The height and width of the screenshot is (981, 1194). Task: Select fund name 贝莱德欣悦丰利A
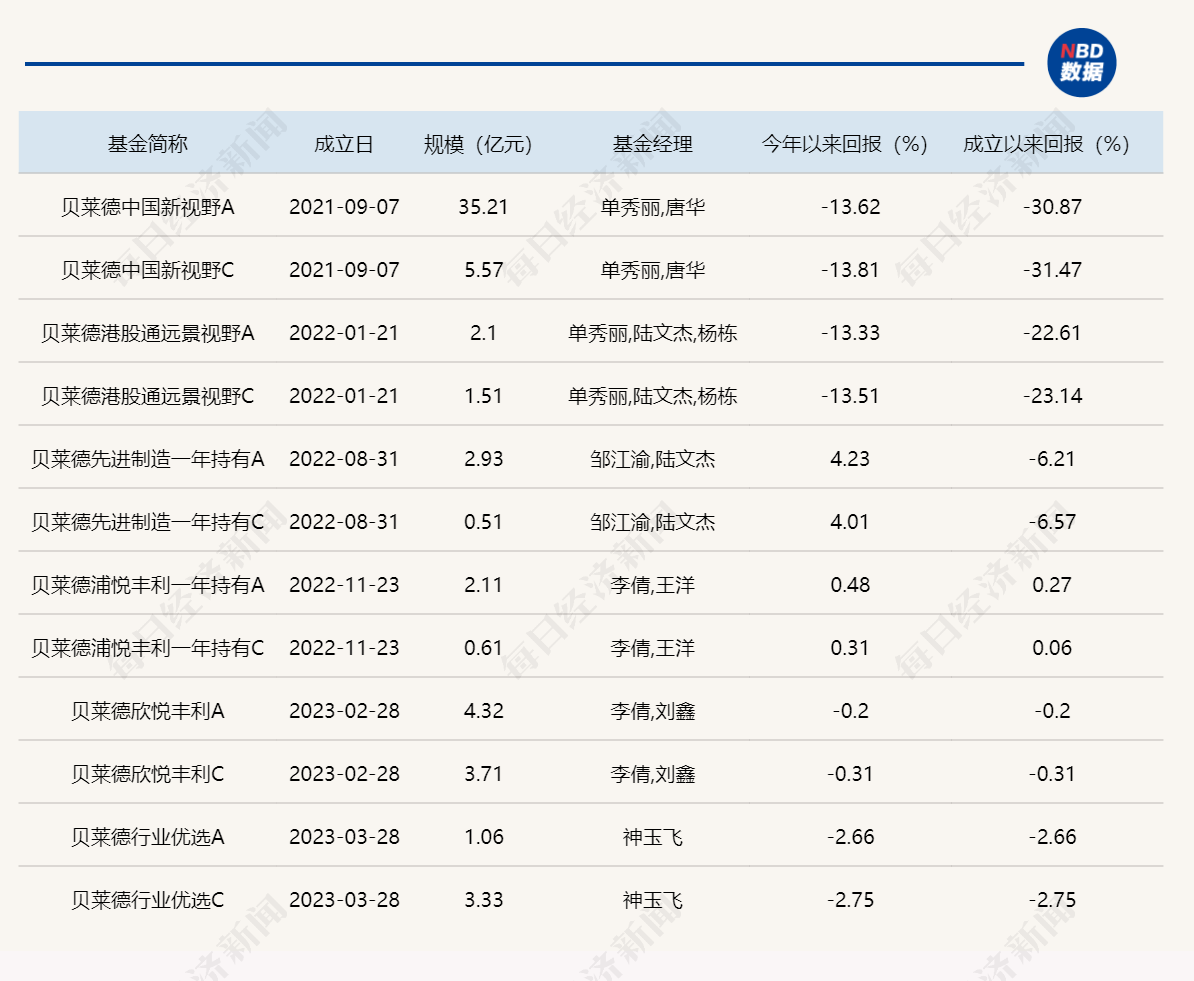click(x=148, y=711)
